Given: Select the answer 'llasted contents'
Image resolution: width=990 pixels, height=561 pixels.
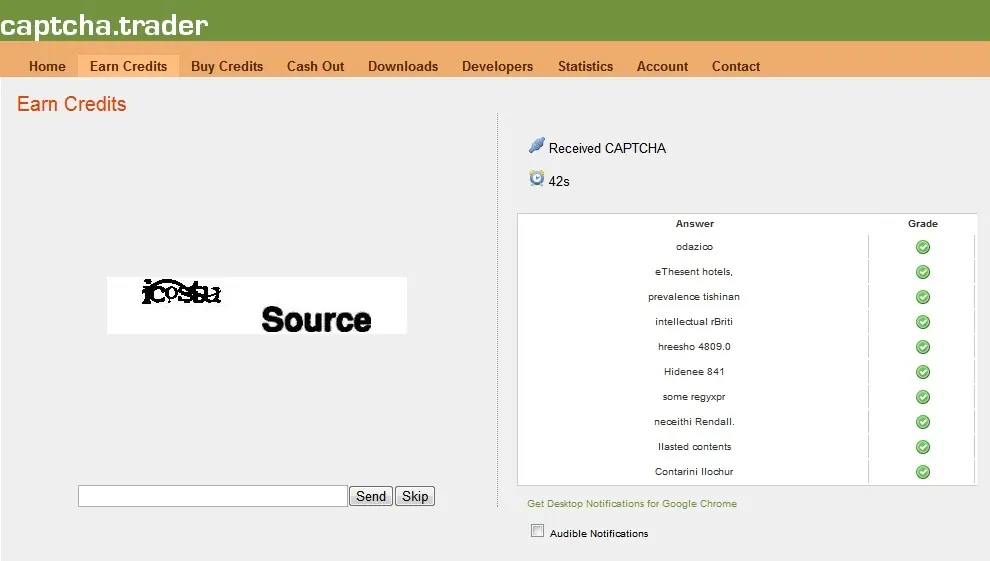Looking at the screenshot, I should pyautogui.click(x=695, y=447).
